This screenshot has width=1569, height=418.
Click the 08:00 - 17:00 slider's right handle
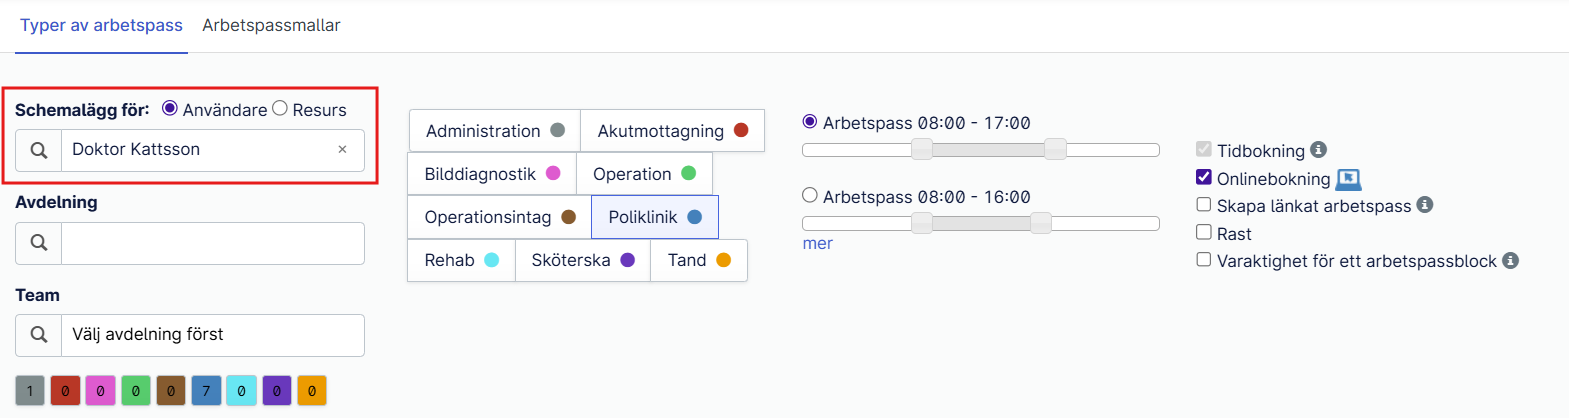(x=1055, y=150)
